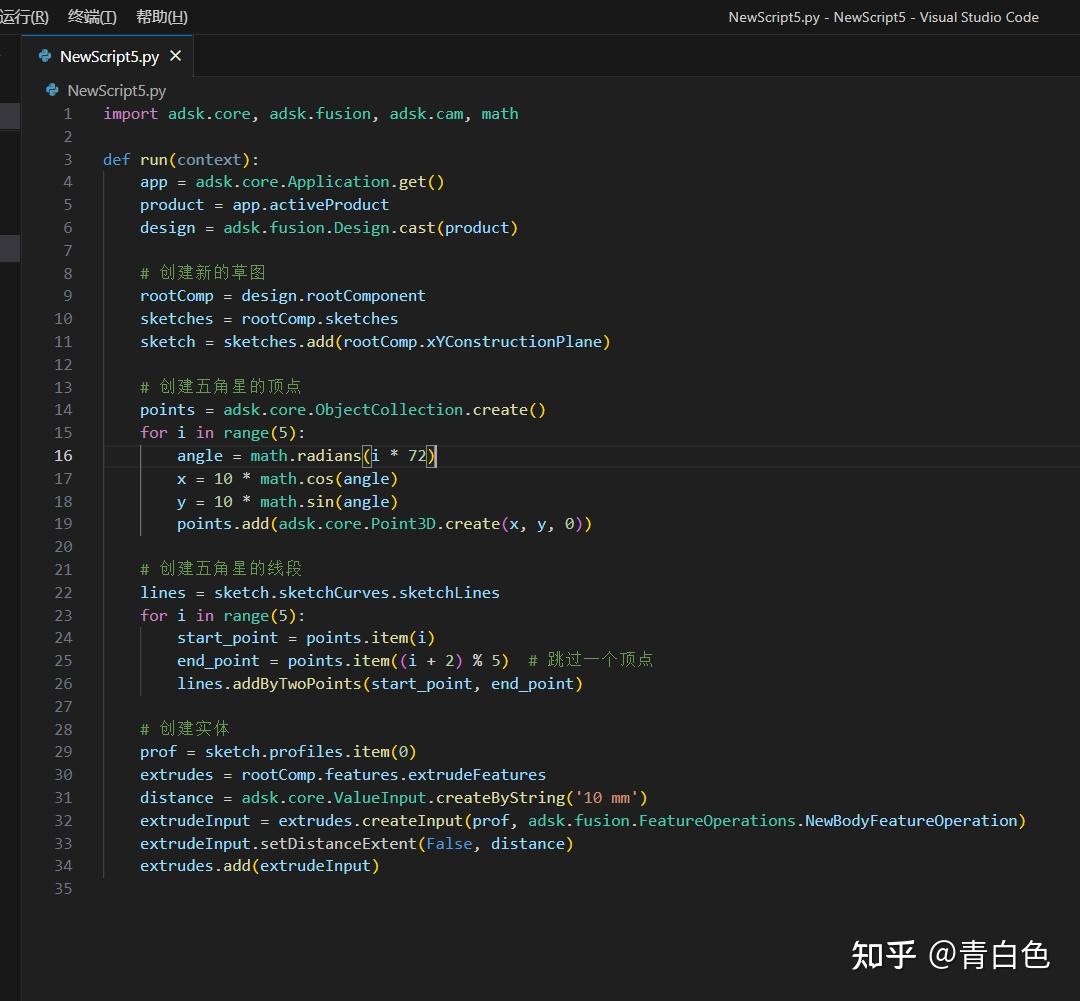Click the comment '# 创建五角星的顶点'
This screenshot has width=1080, height=1001.
(220, 386)
